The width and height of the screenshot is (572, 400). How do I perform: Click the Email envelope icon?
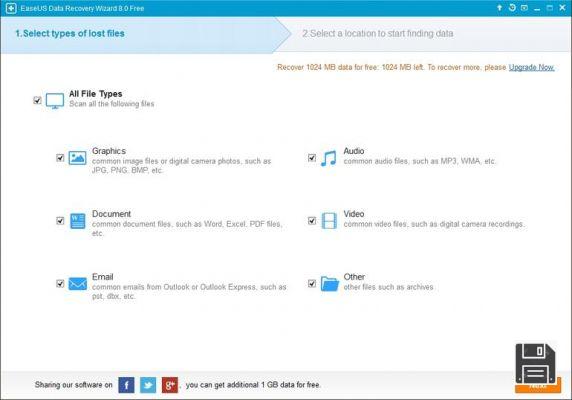[x=78, y=284]
